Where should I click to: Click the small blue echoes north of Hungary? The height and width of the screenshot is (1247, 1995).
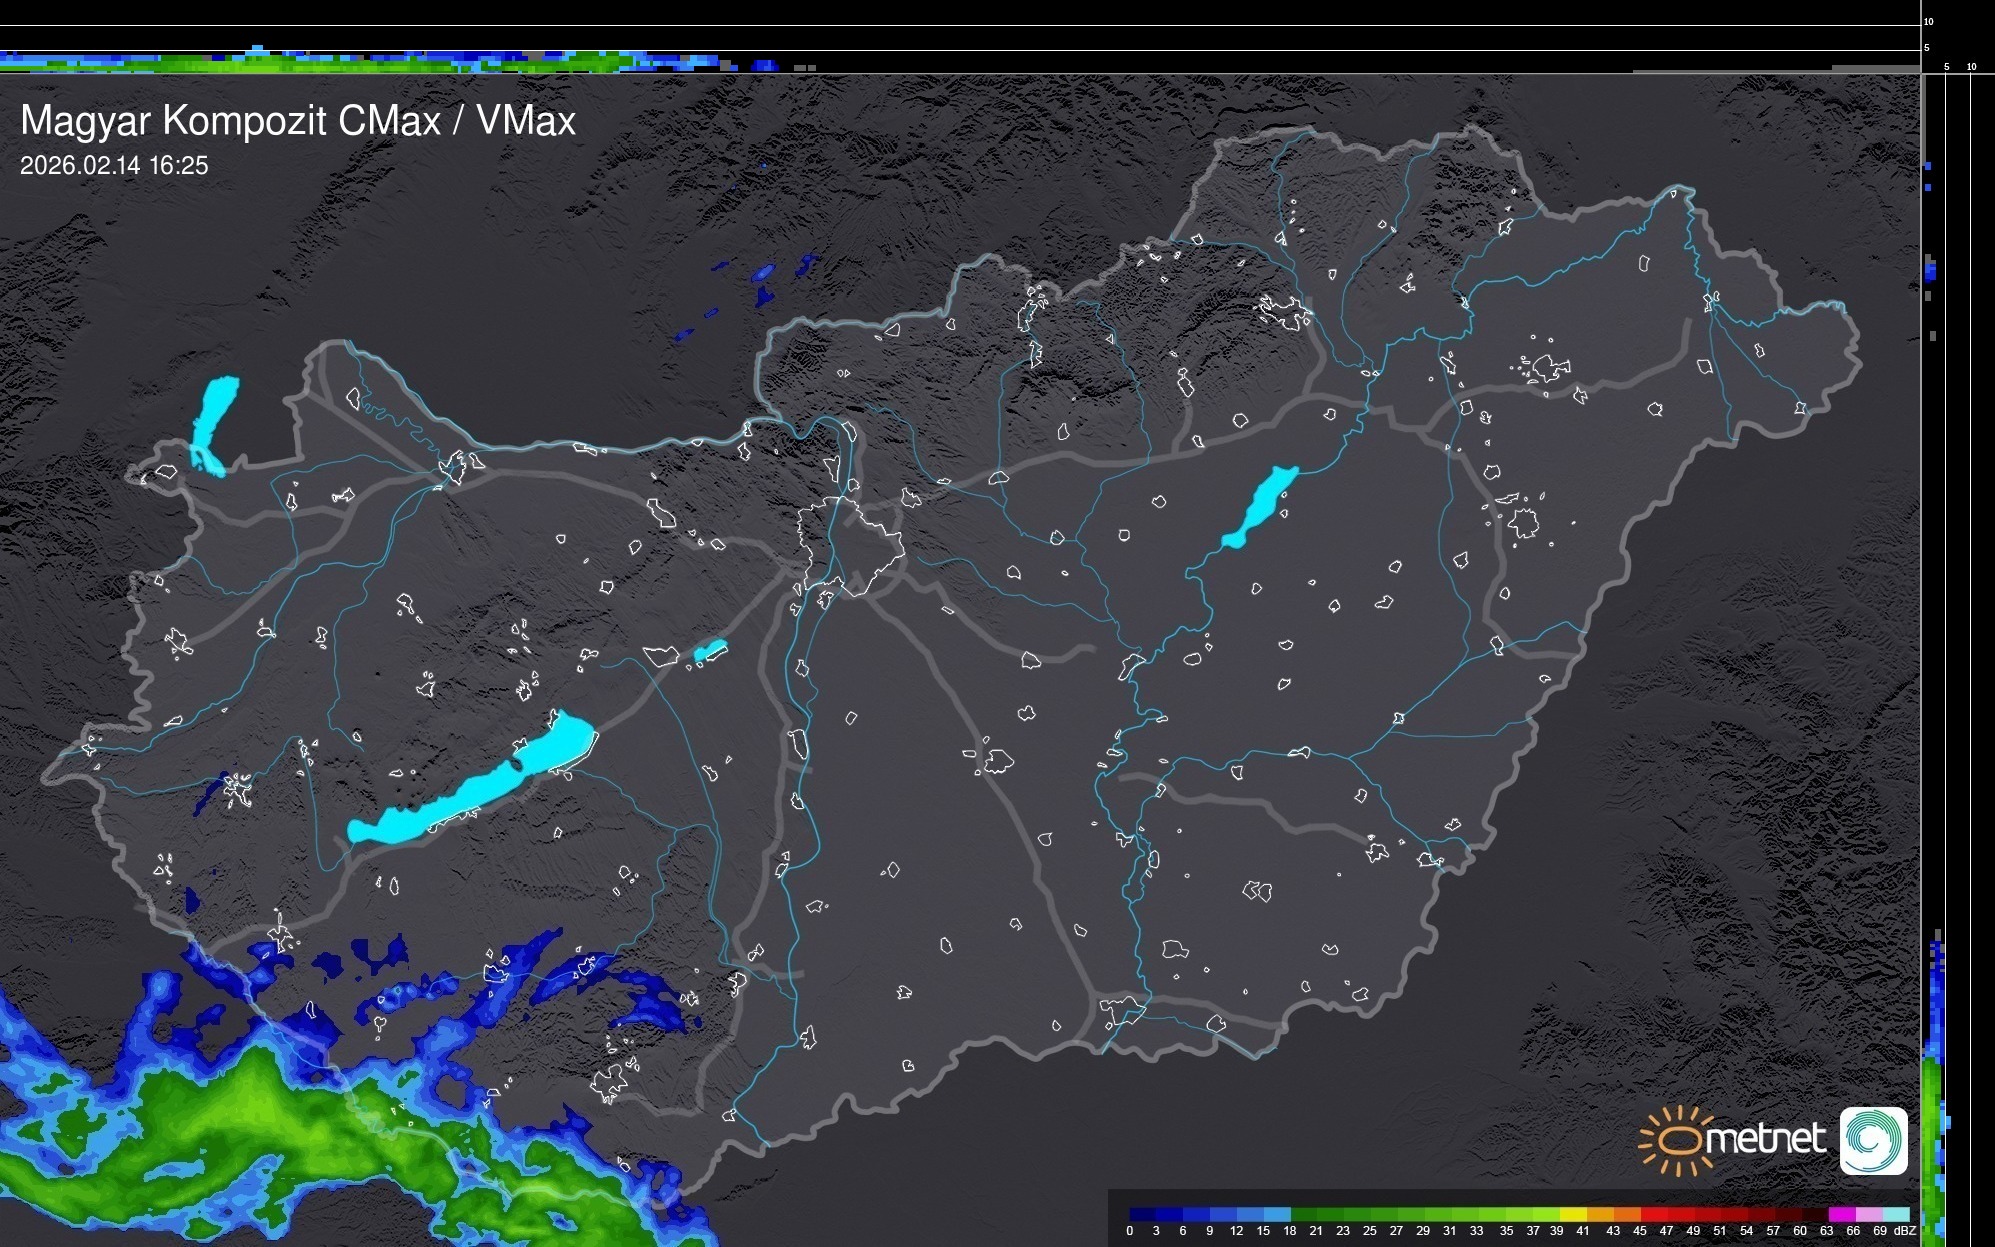pyautogui.click(x=764, y=274)
